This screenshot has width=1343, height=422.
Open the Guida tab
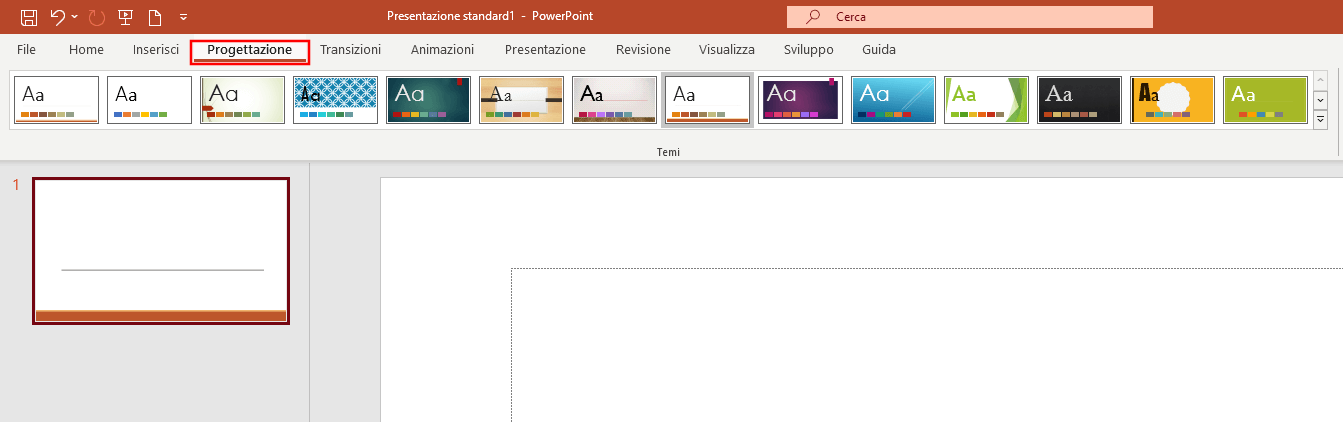click(x=879, y=50)
